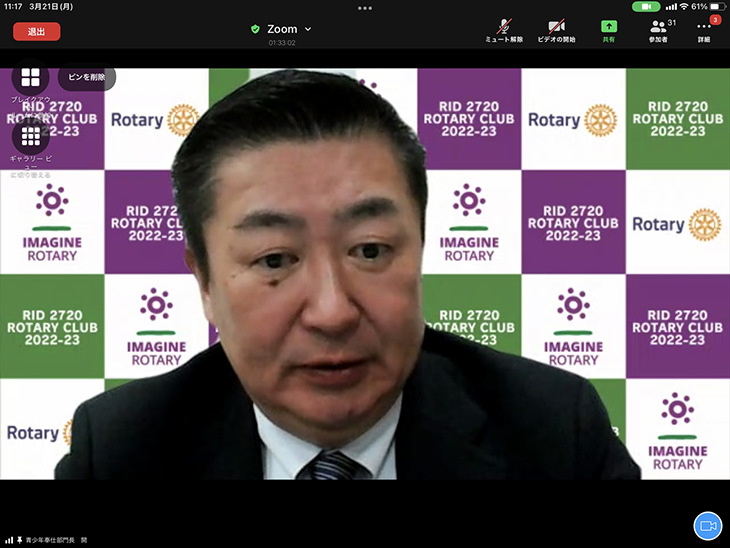Screen dimensions: 730x548
Task: Open breakout rooms grid icon
Action: tap(31, 77)
